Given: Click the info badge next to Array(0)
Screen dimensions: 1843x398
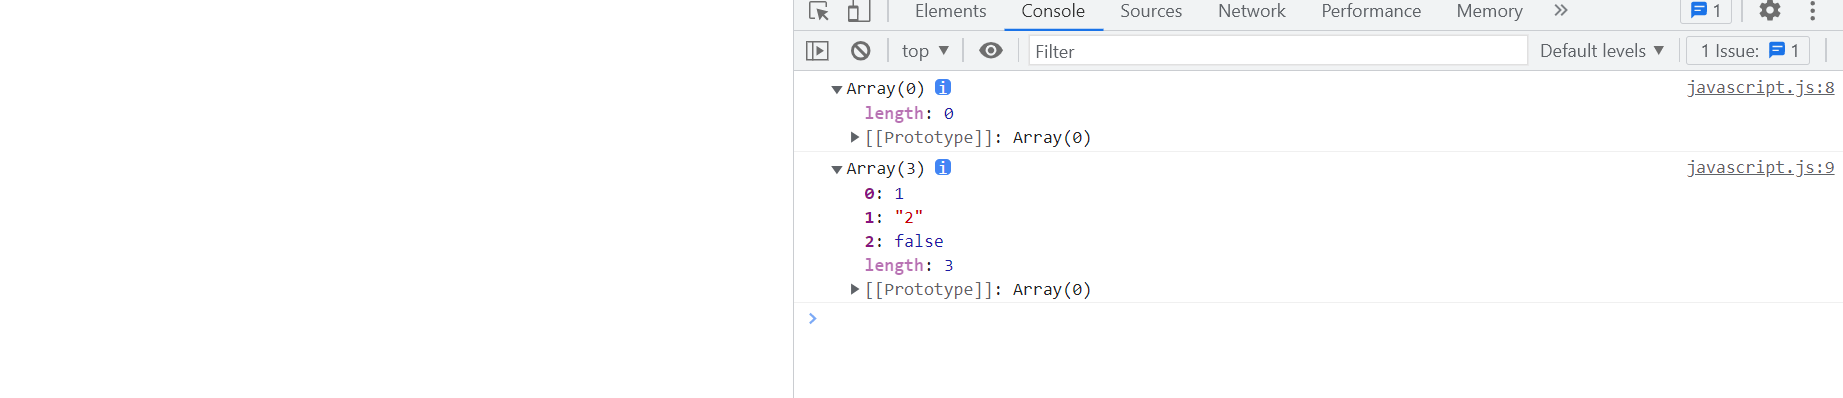Looking at the screenshot, I should tap(943, 87).
